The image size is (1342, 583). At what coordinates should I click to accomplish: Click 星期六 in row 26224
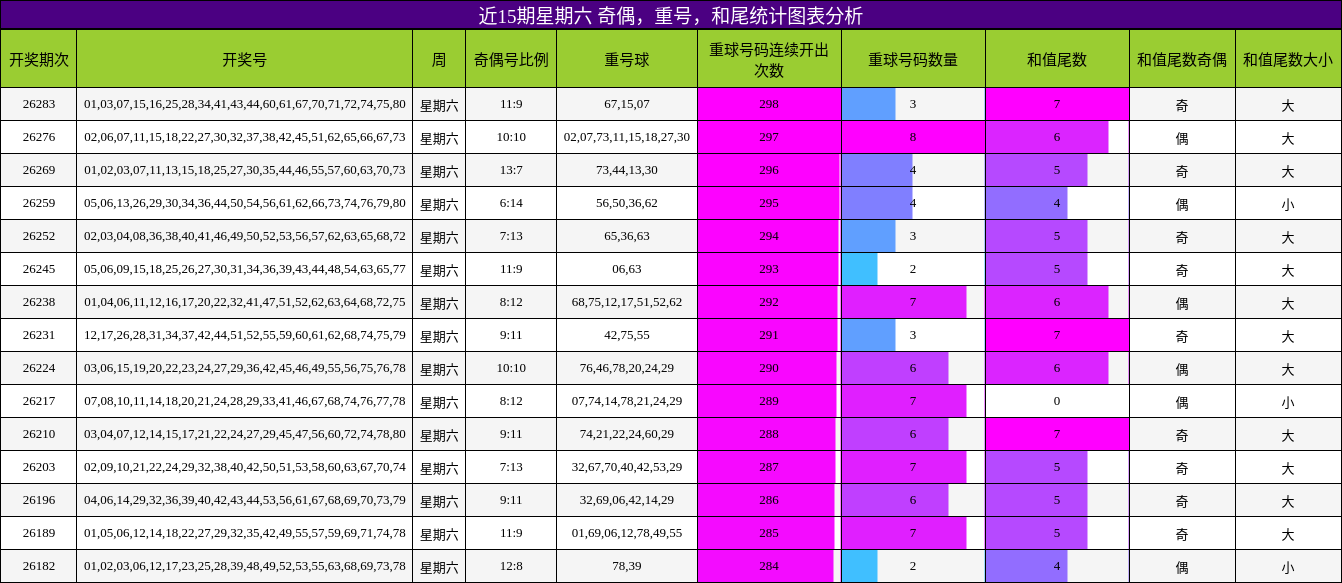pos(439,368)
